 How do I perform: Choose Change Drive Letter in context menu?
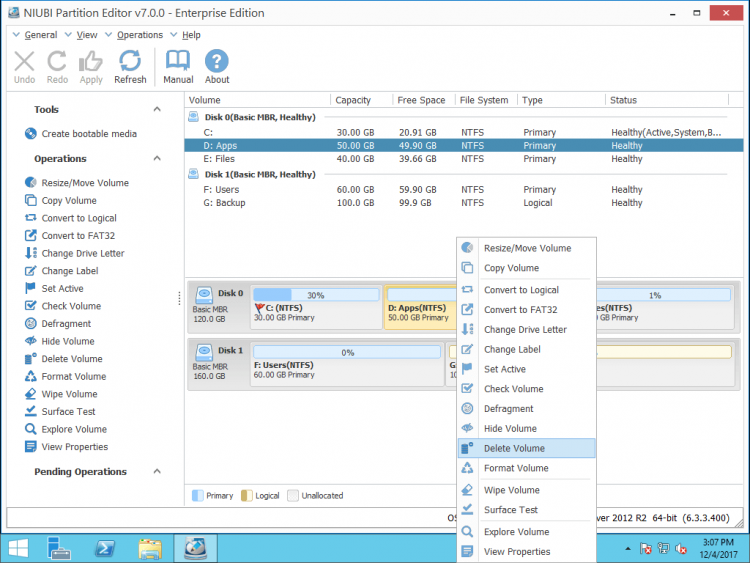point(527,330)
